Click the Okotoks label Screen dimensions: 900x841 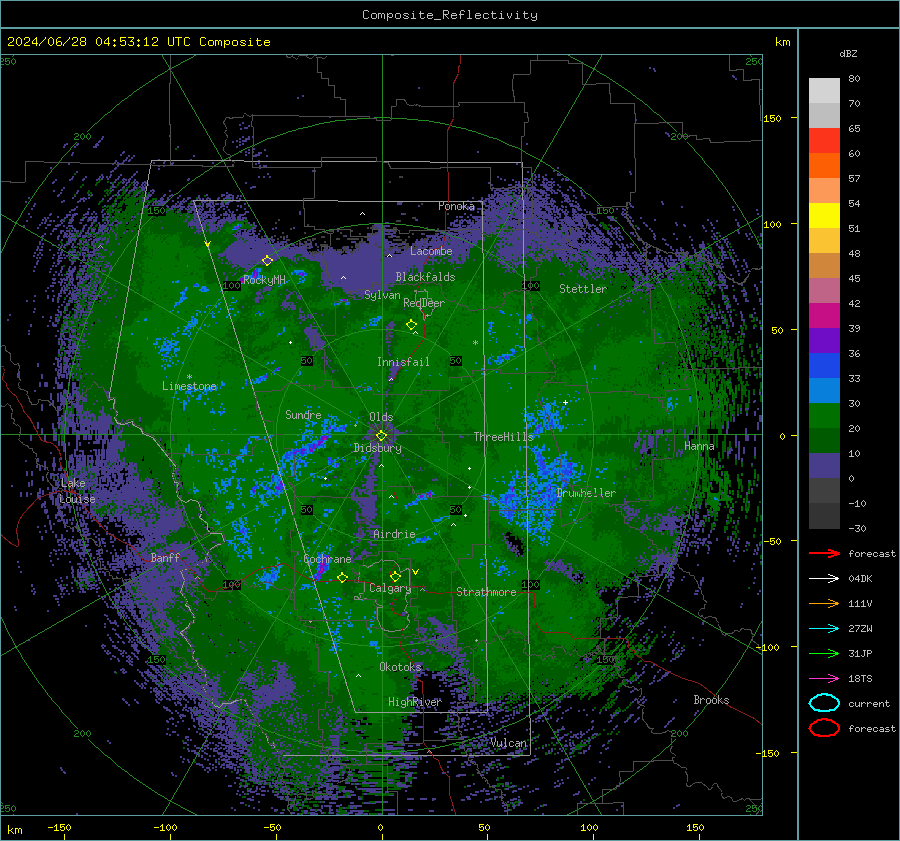pyautogui.click(x=400, y=667)
